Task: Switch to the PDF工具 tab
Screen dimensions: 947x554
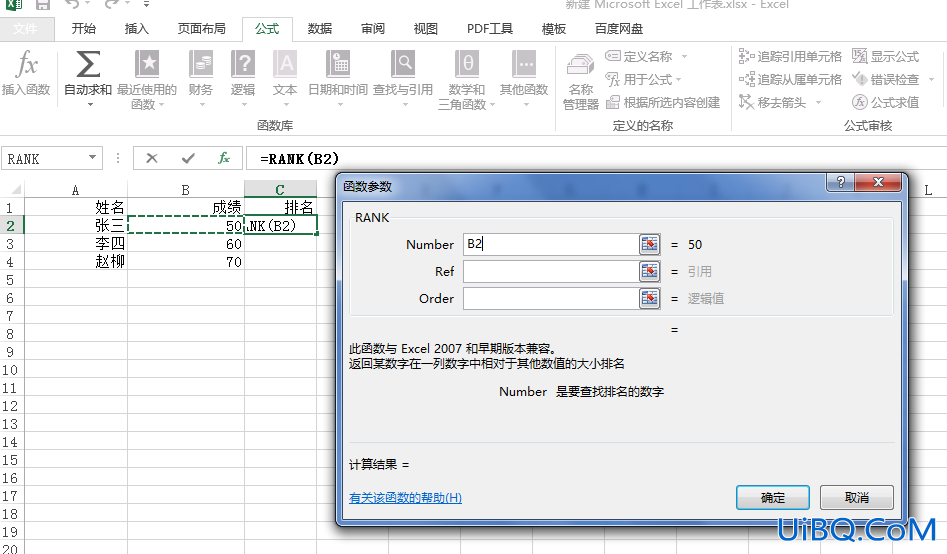Action: pos(489,28)
